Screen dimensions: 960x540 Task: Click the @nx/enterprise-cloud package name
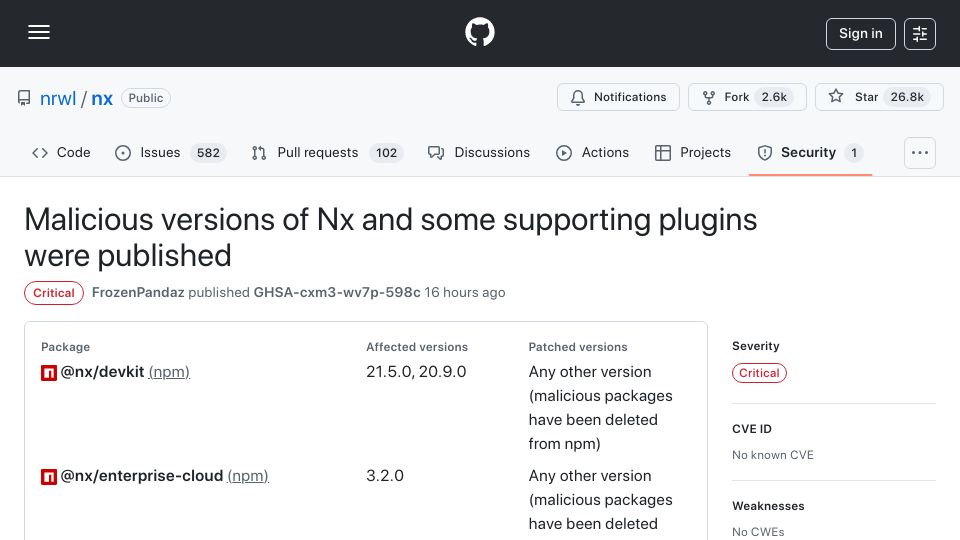click(x=141, y=476)
